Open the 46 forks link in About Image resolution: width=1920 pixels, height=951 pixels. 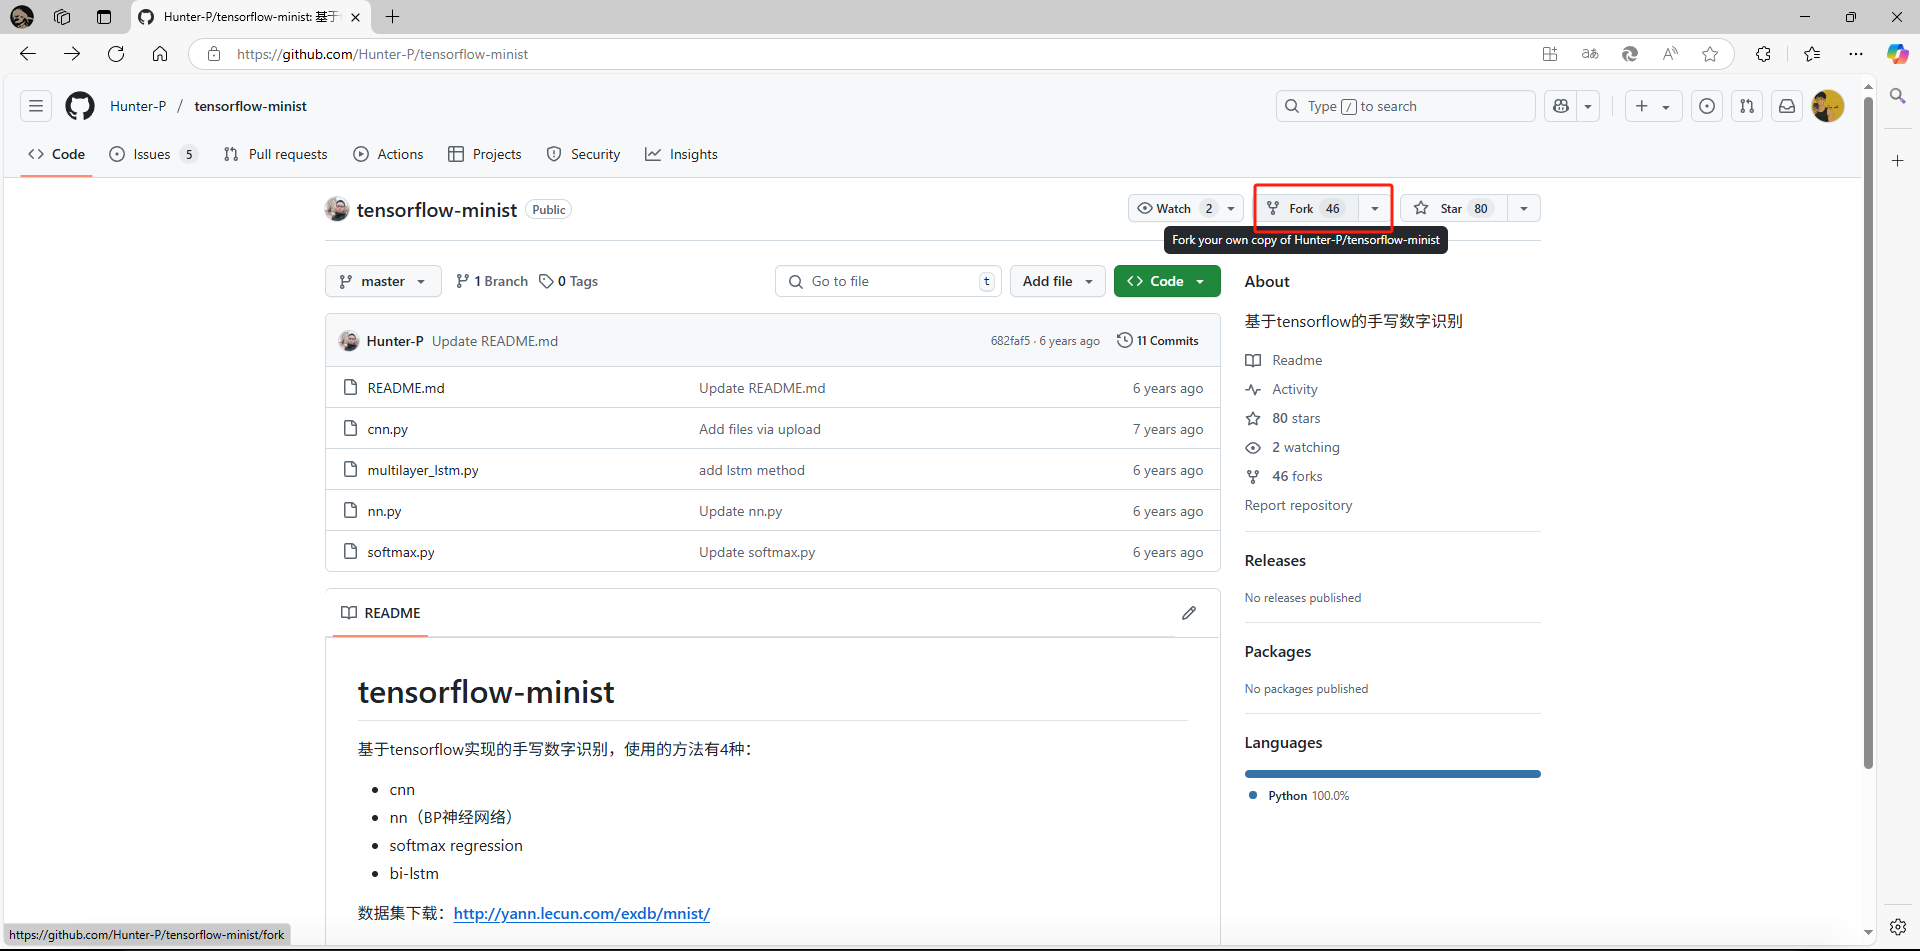(1297, 476)
